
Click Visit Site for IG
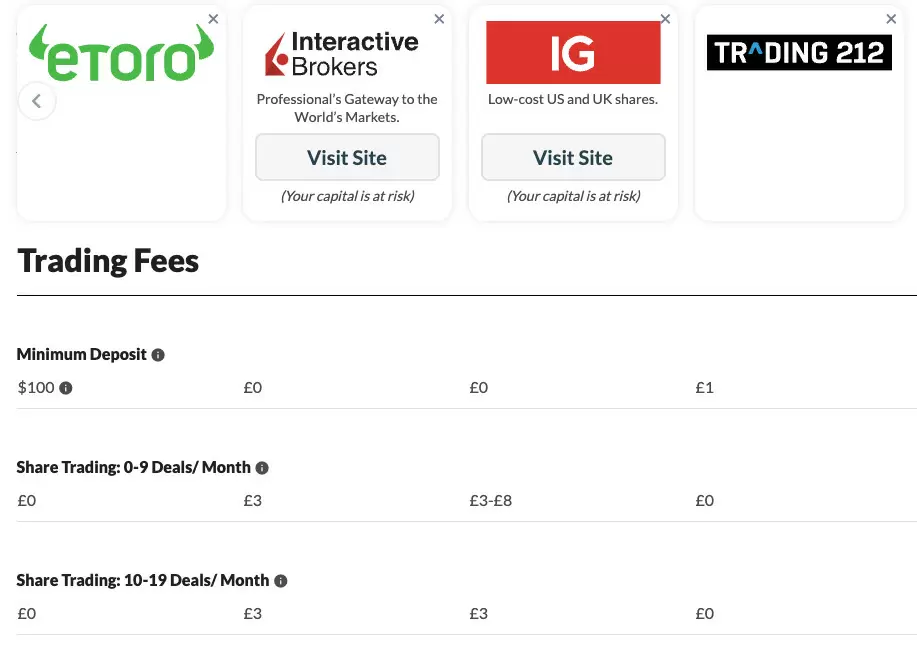(572, 157)
